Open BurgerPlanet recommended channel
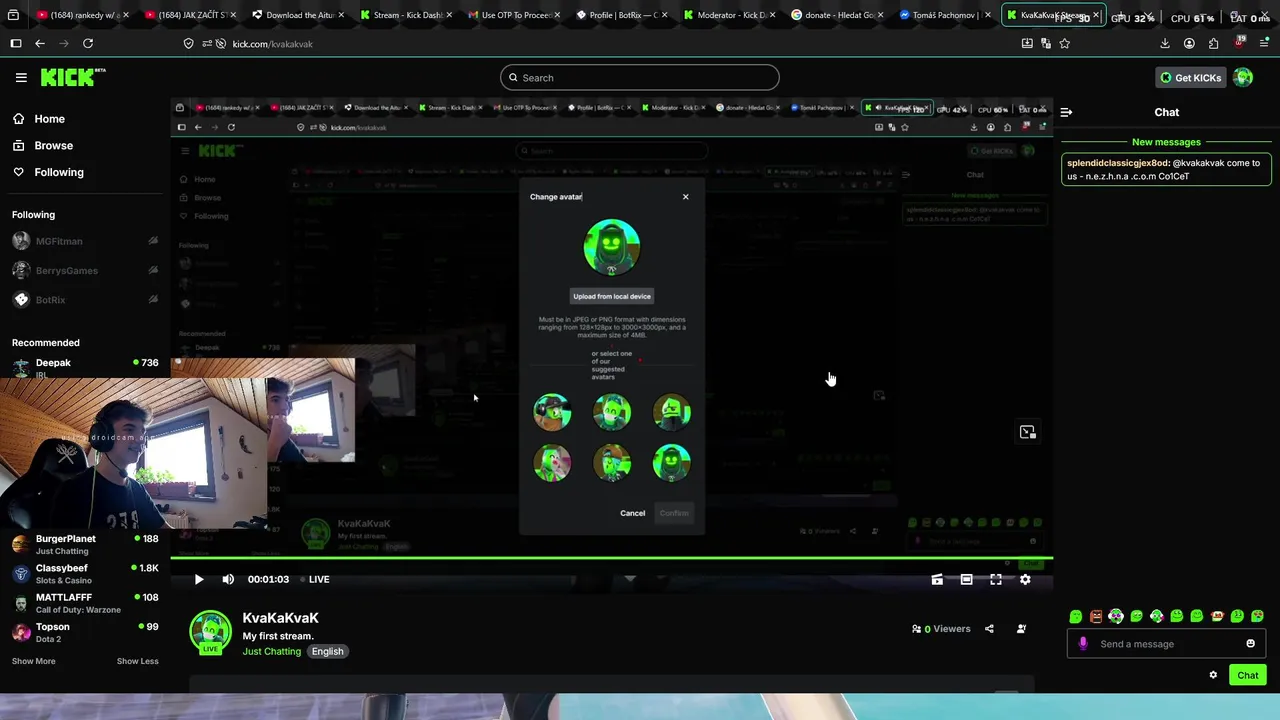Screen dimensions: 1280x720 tap(84, 545)
